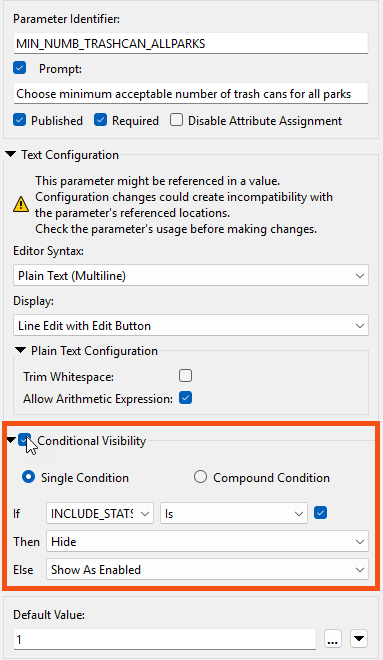Open the INCLUDE_STATS parameter dropdown
Viewport: 383px width, 660px height.
pos(100,513)
